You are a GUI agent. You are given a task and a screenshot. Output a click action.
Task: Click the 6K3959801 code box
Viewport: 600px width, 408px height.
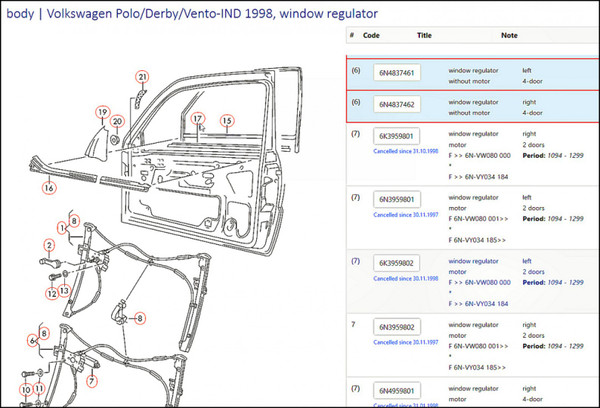397,136
